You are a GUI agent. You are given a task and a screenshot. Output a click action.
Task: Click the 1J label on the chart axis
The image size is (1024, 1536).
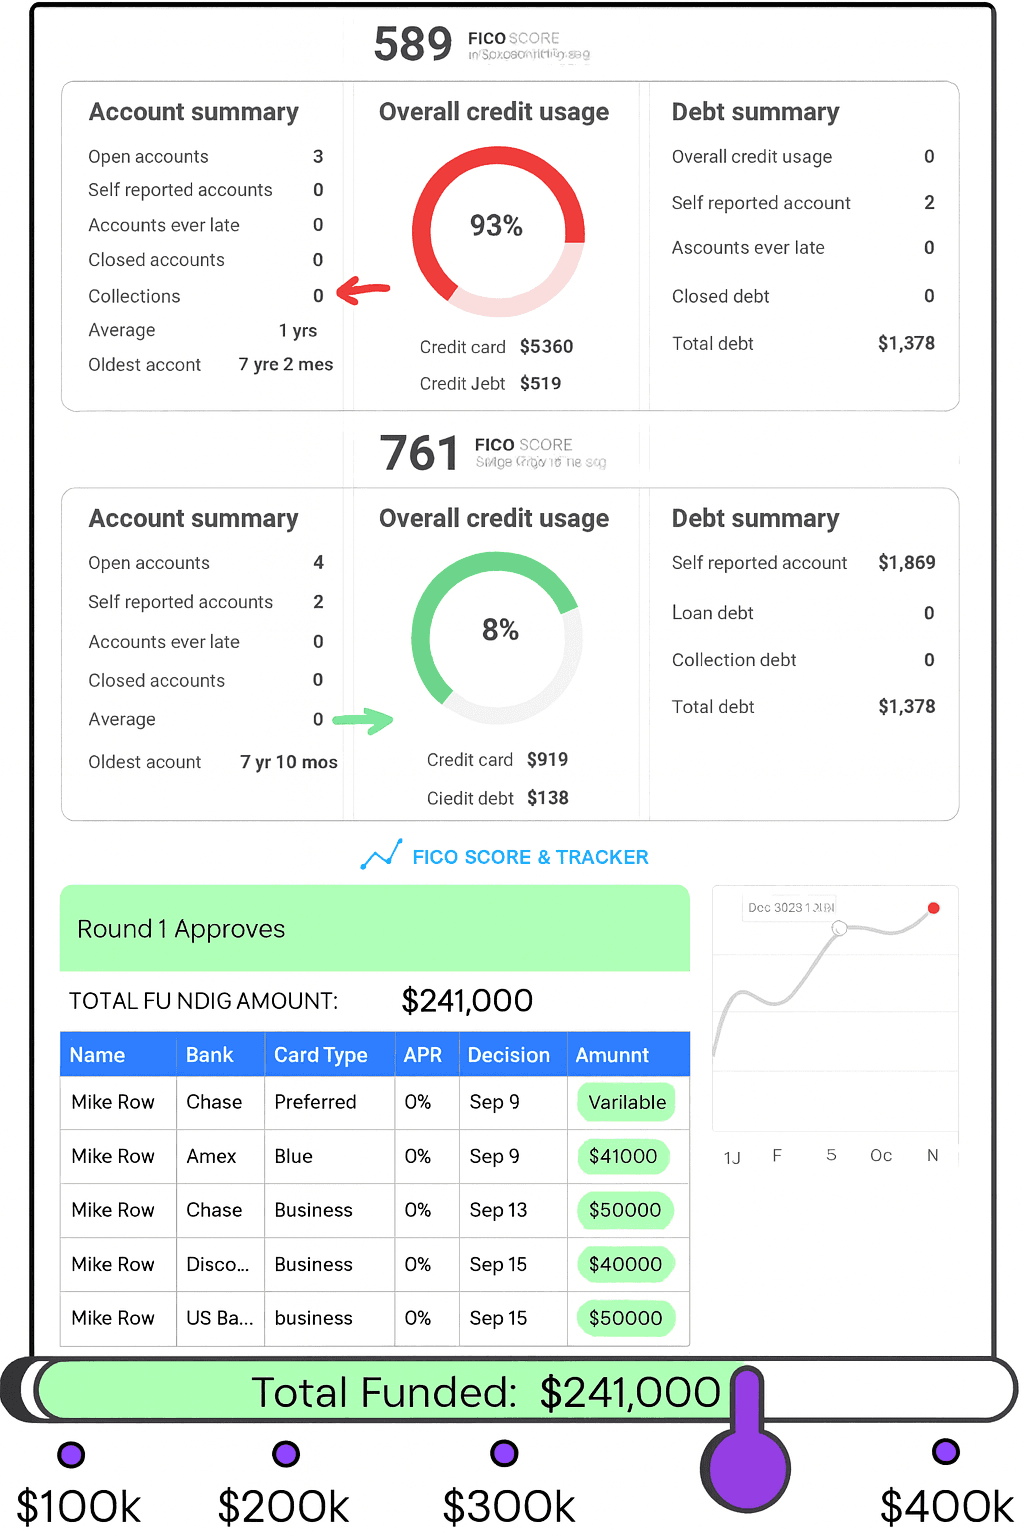pyautogui.click(x=732, y=1157)
